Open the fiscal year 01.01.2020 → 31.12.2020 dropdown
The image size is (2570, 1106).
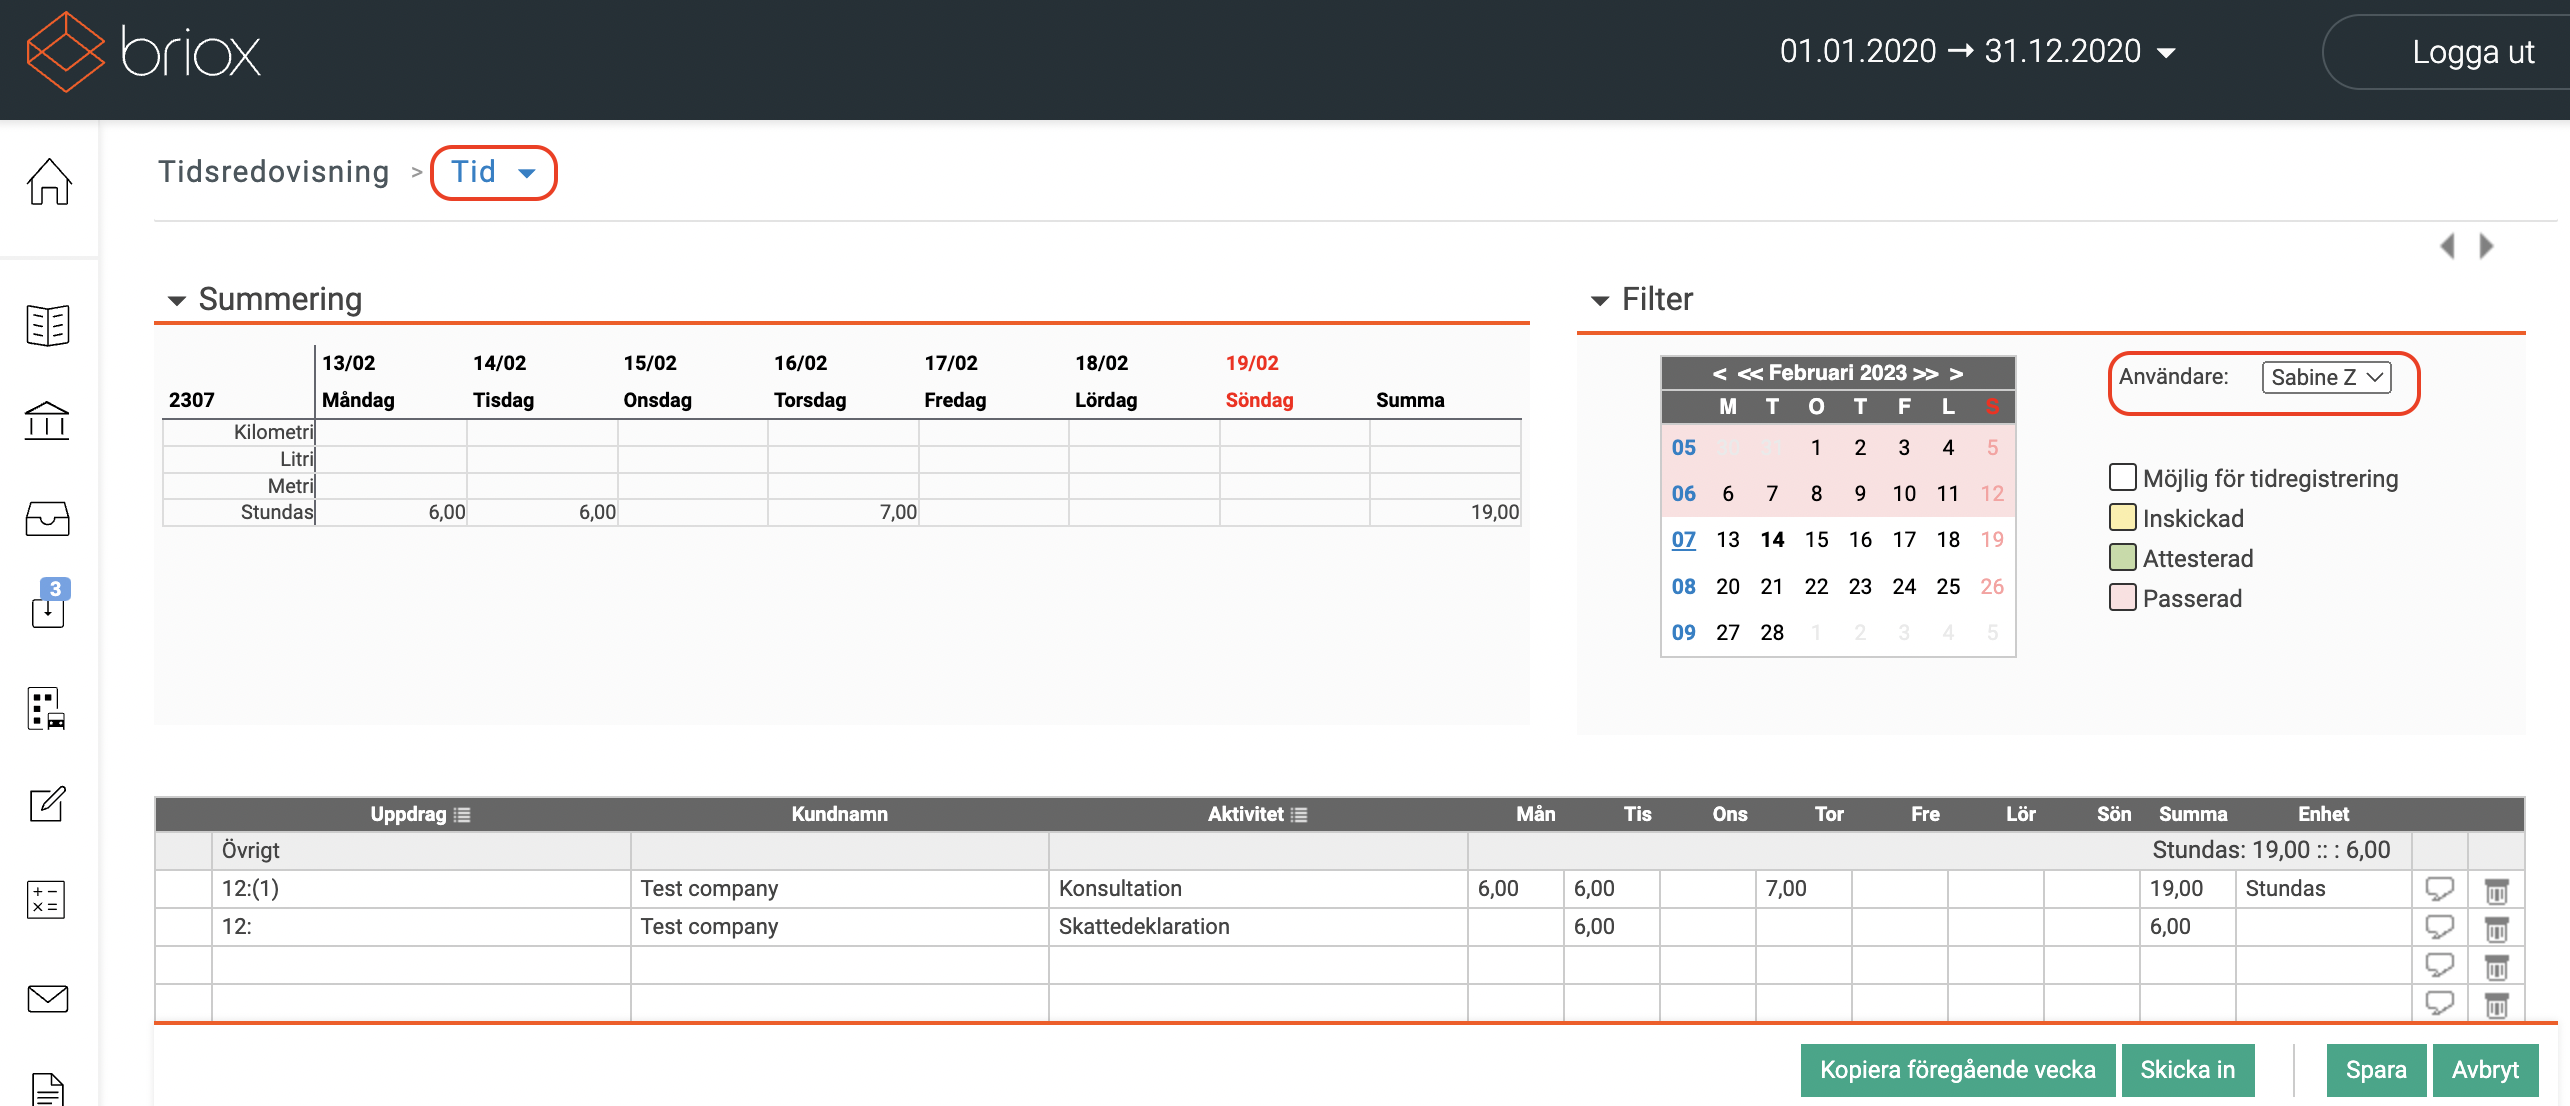(1977, 52)
